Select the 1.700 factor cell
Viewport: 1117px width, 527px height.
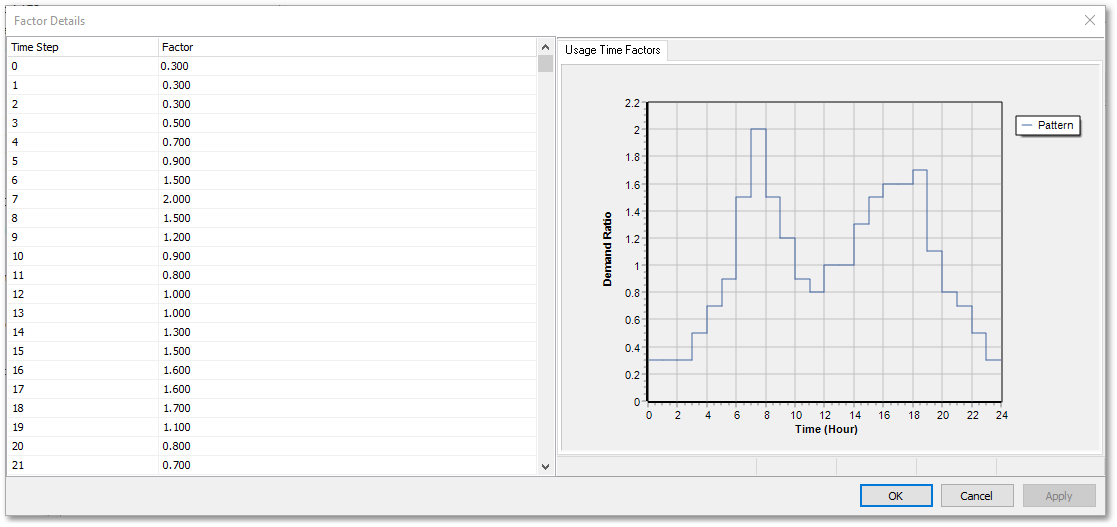click(x=347, y=408)
